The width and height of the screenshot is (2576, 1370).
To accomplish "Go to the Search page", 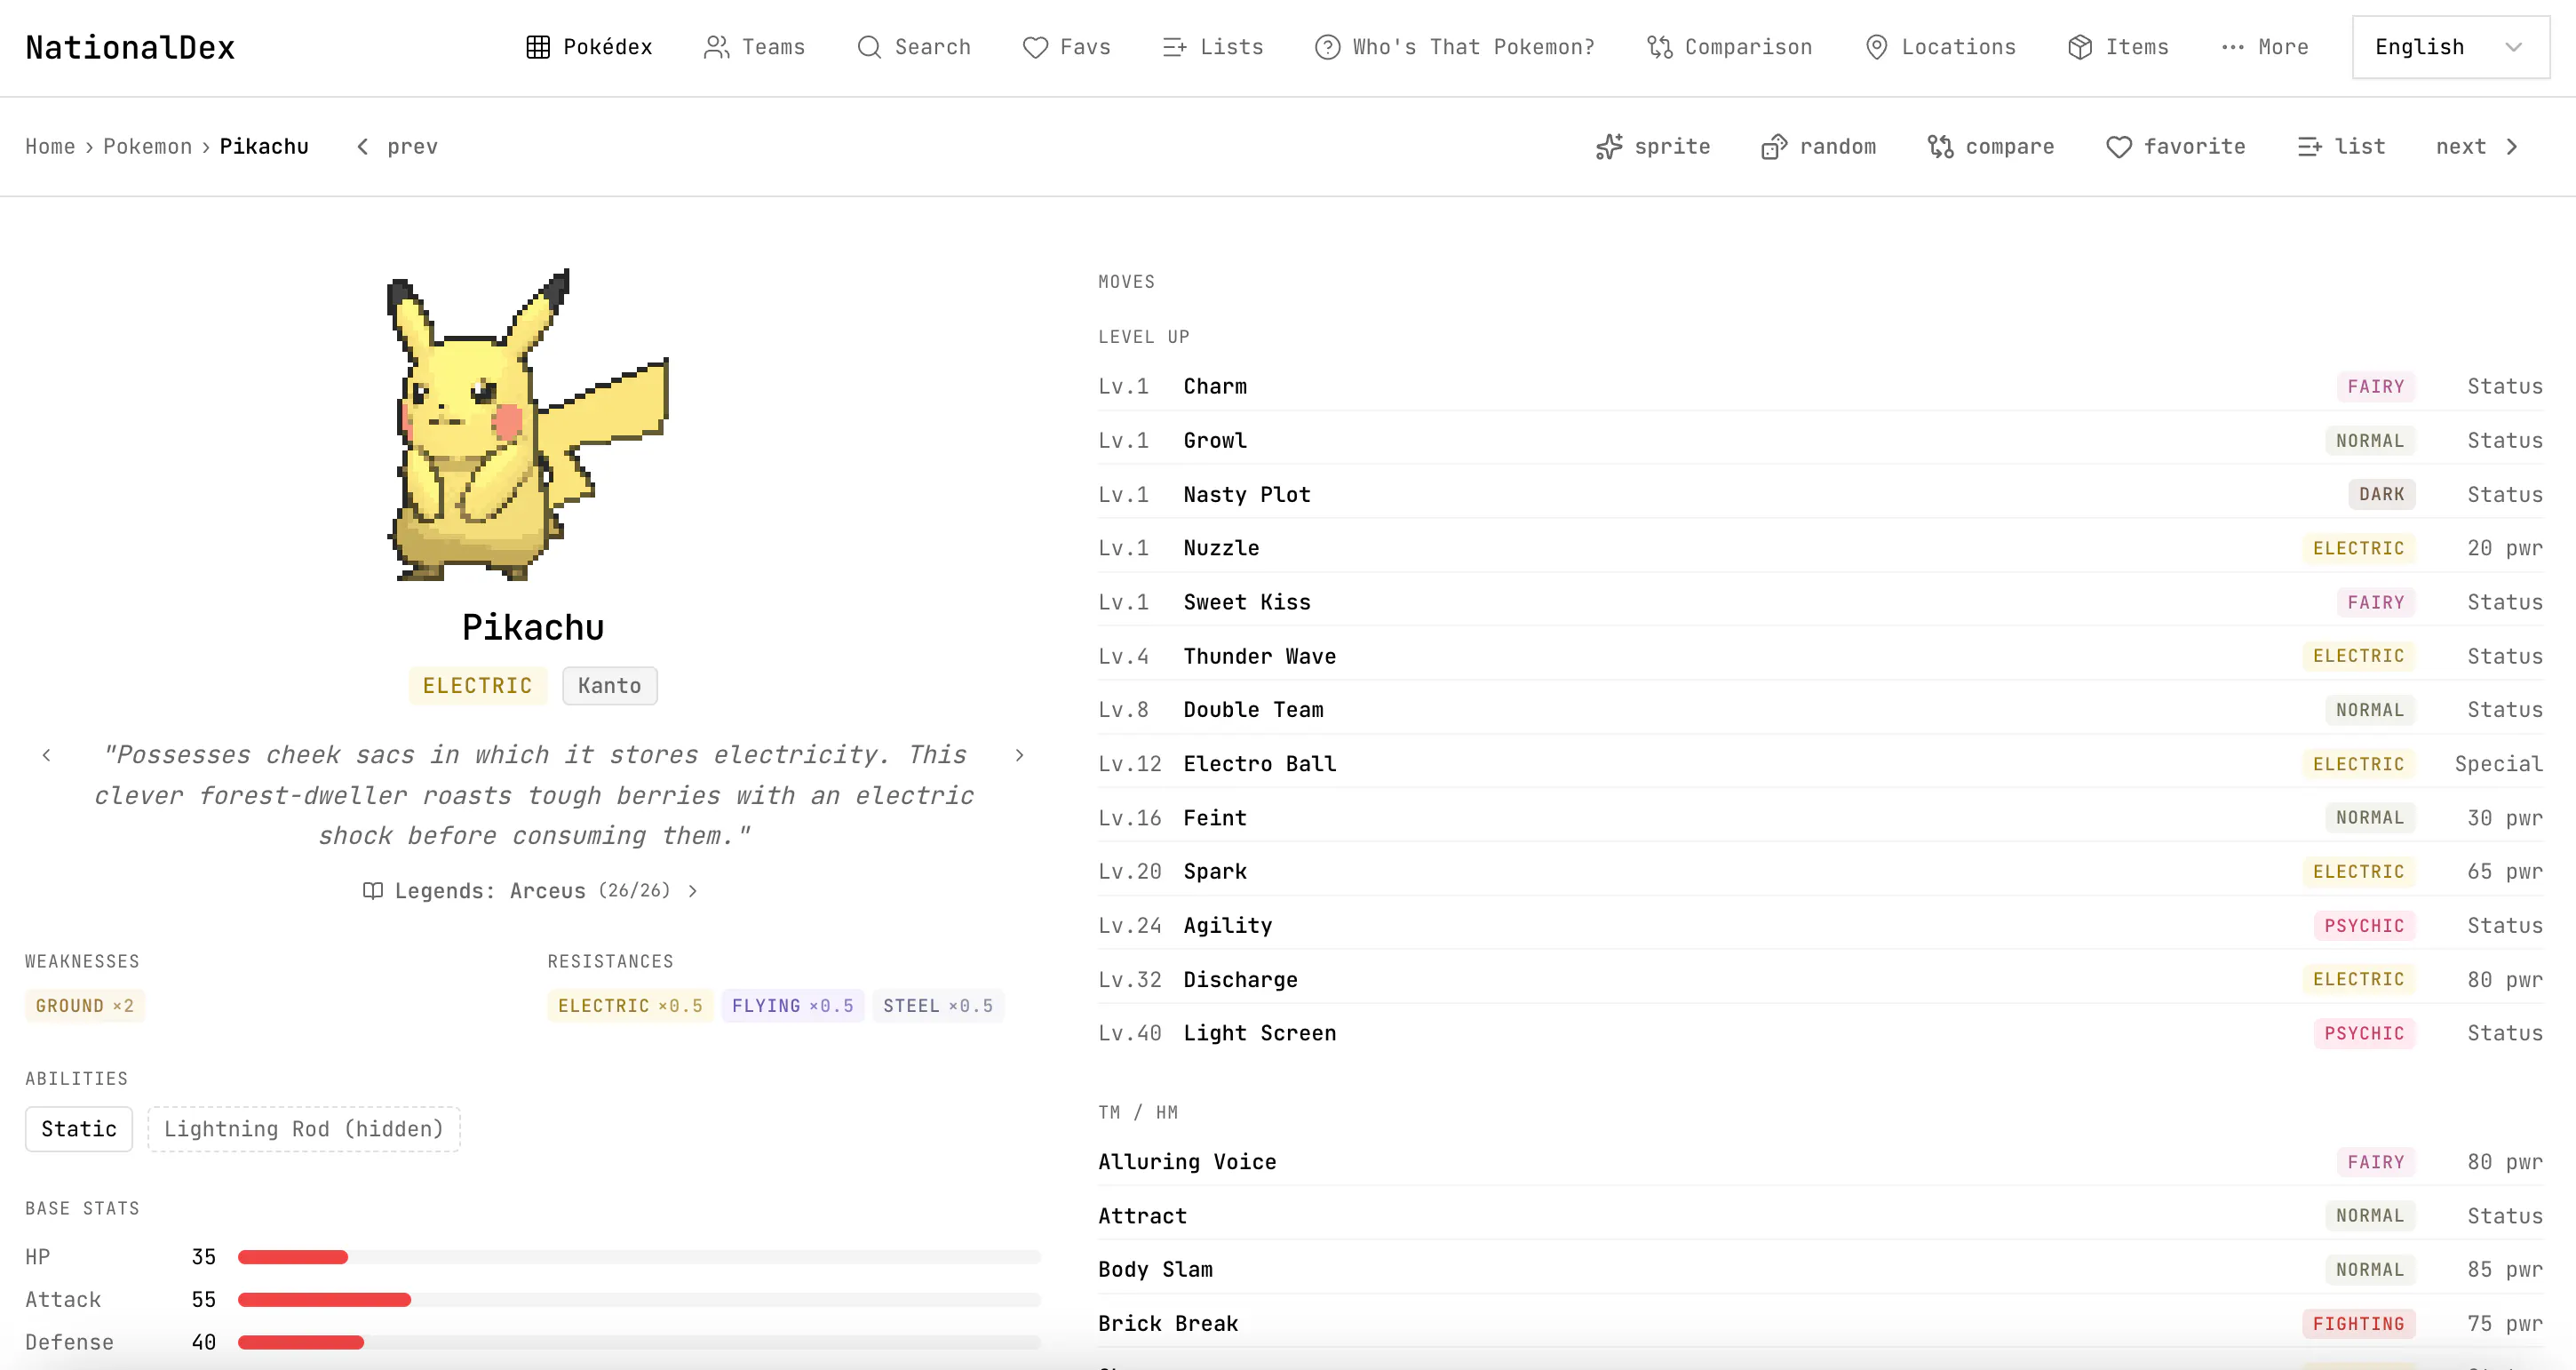I will 914,47.
